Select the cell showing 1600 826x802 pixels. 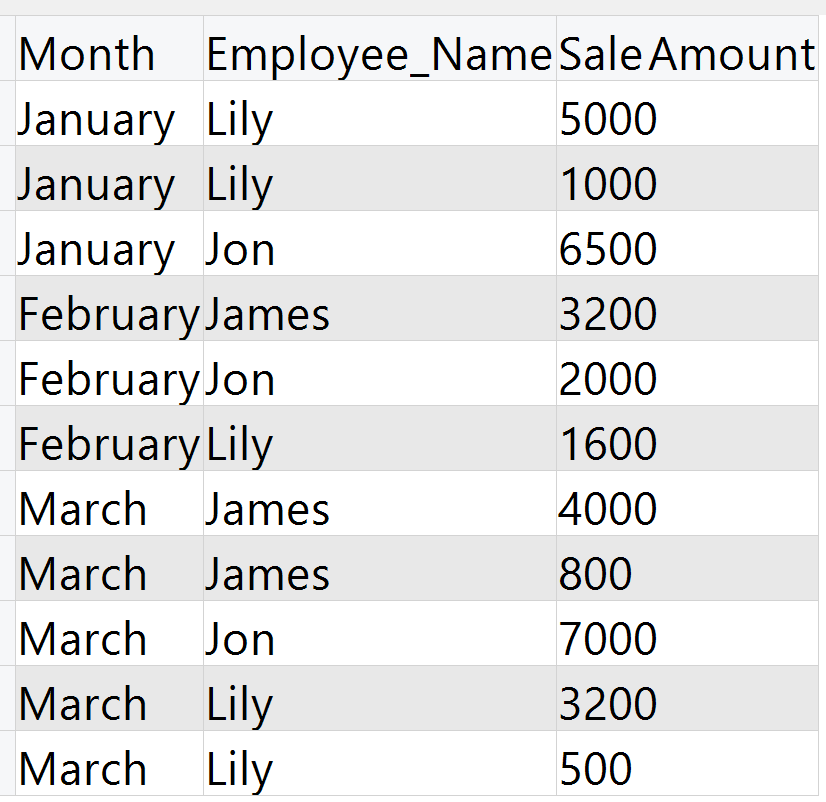(x=608, y=445)
